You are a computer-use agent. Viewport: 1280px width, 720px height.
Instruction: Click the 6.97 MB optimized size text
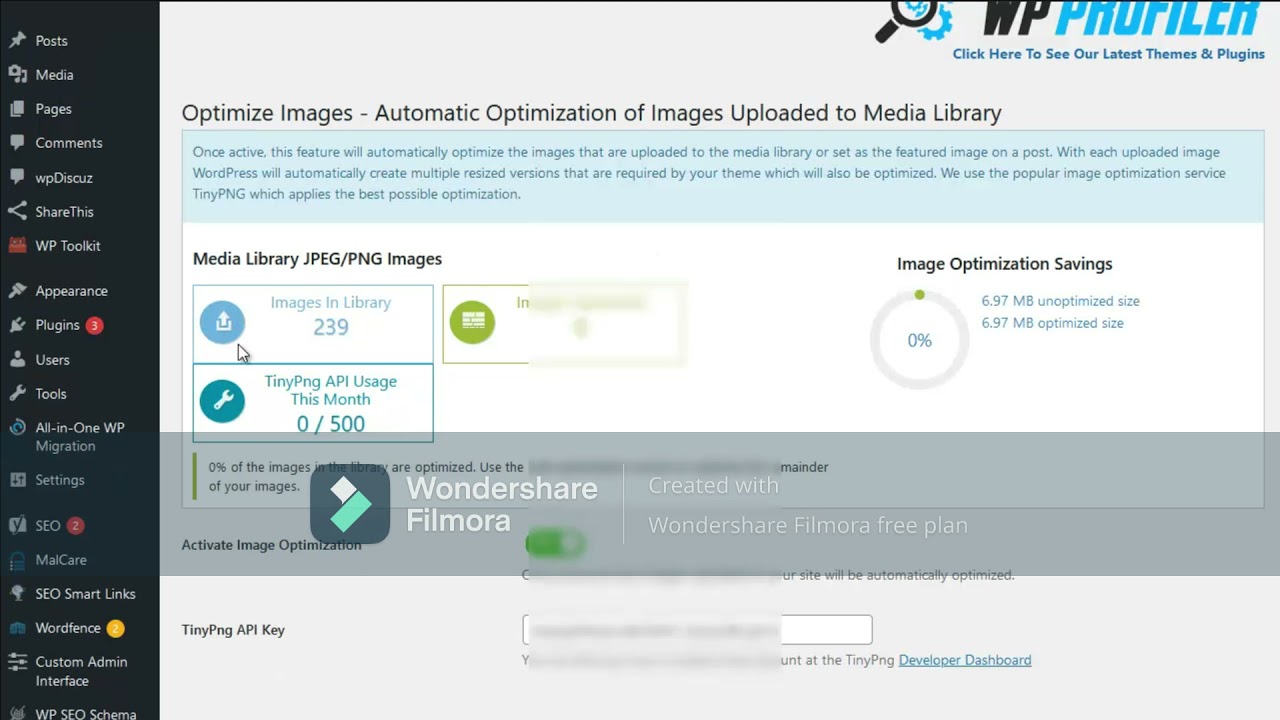tap(1052, 323)
